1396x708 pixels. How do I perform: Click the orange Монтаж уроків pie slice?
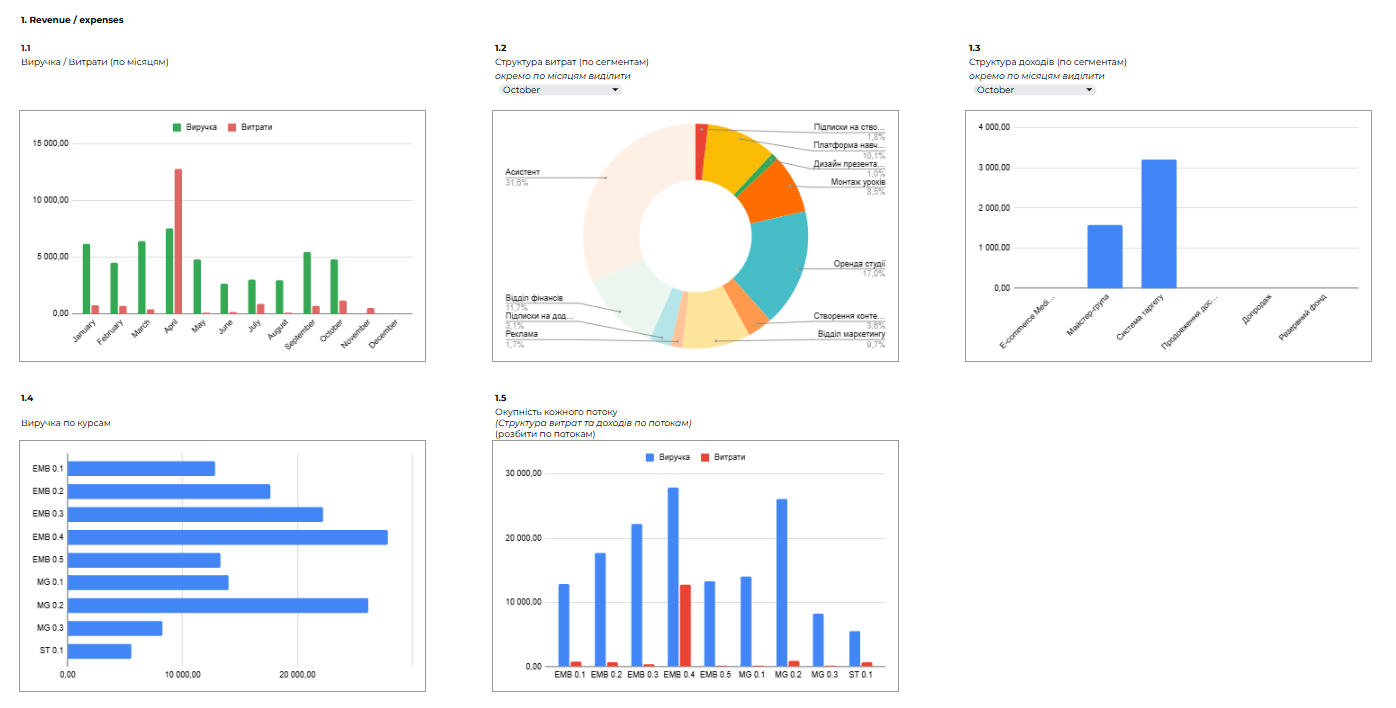tap(775, 195)
